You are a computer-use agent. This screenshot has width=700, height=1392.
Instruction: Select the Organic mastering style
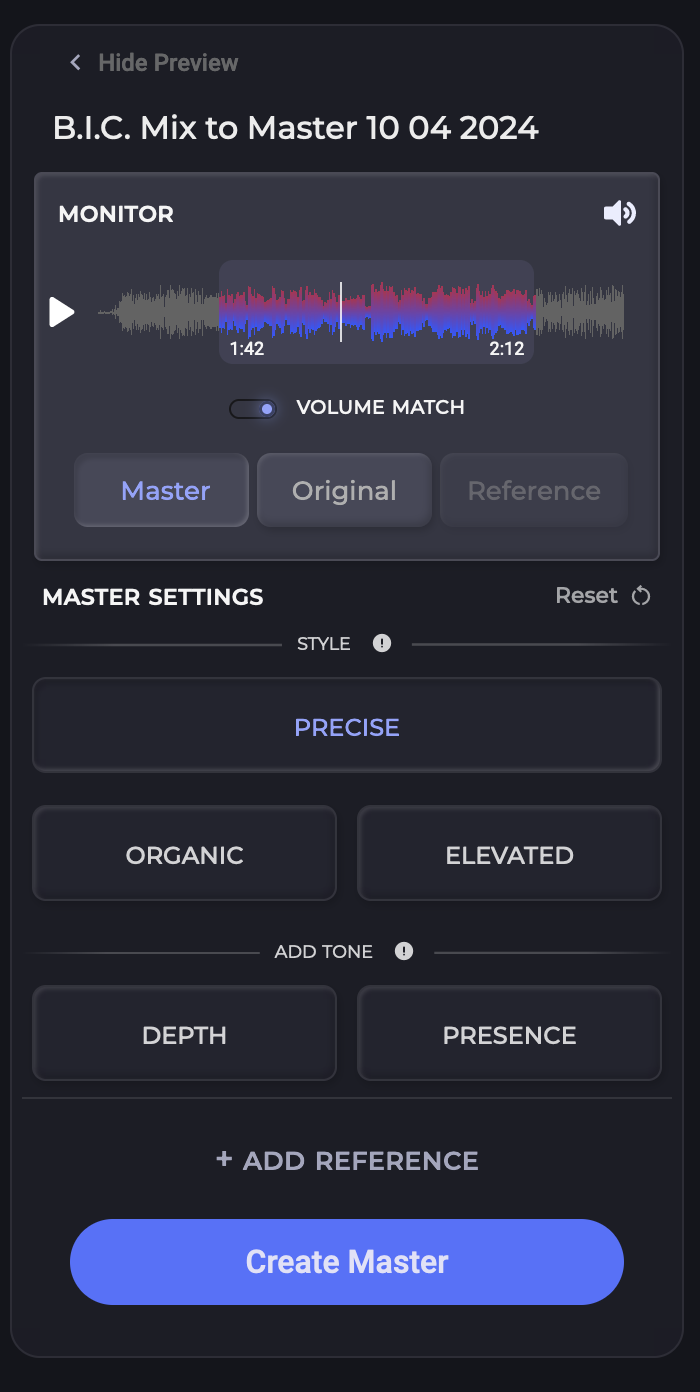coord(184,854)
